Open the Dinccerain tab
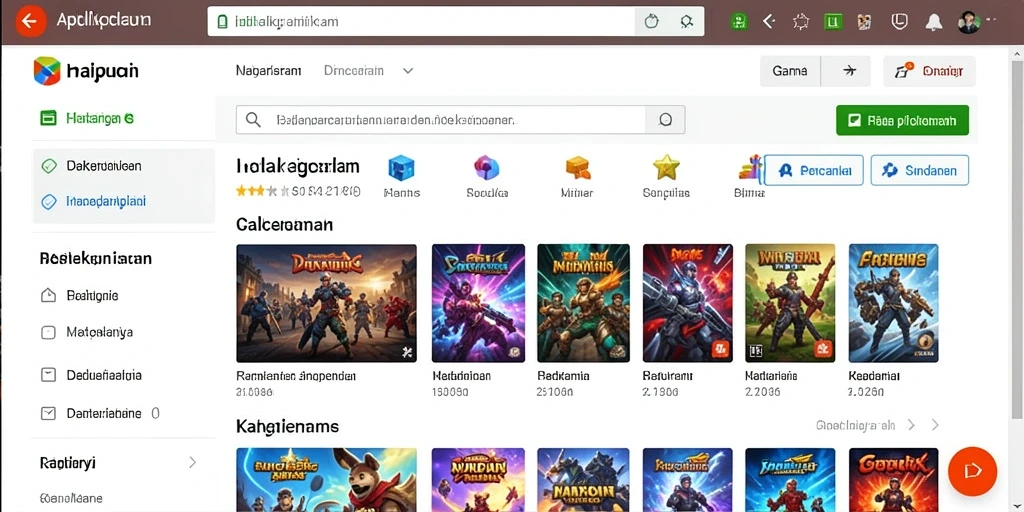 pos(354,71)
